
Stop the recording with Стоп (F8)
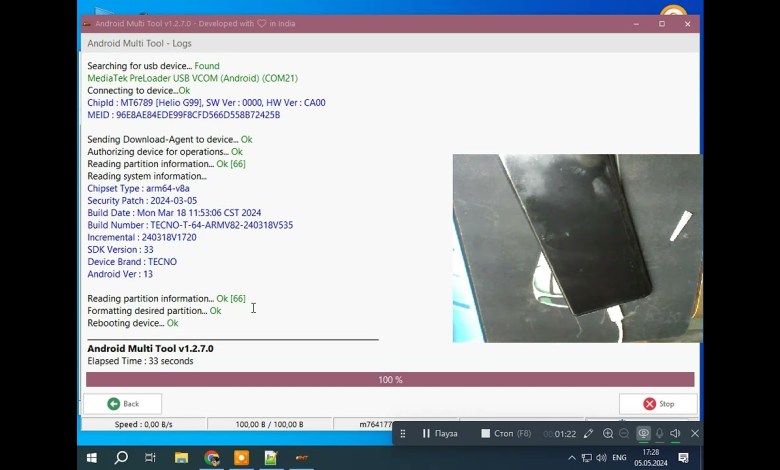(x=506, y=434)
